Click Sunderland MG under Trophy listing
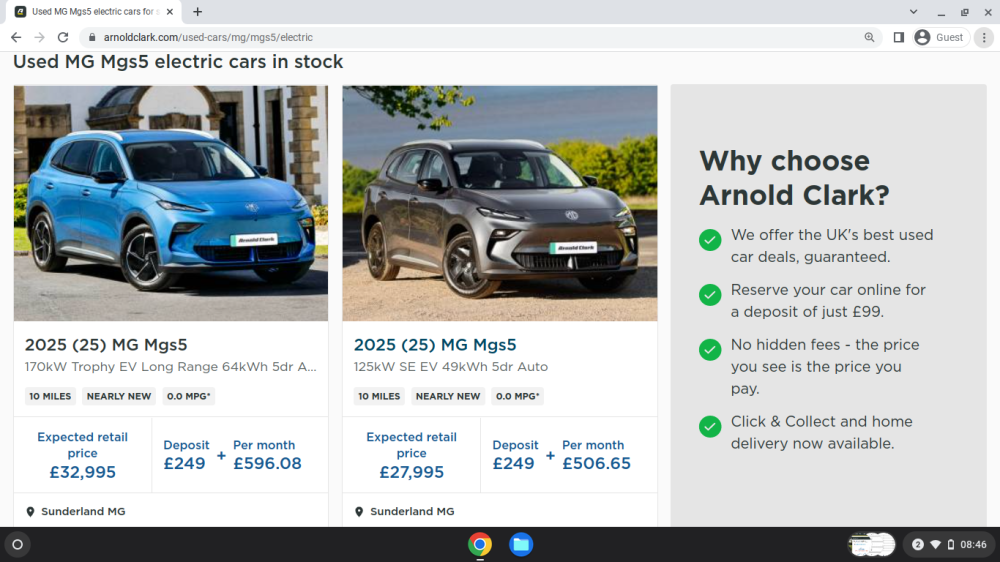Screen dimensions: 1000x562 click(x=84, y=512)
